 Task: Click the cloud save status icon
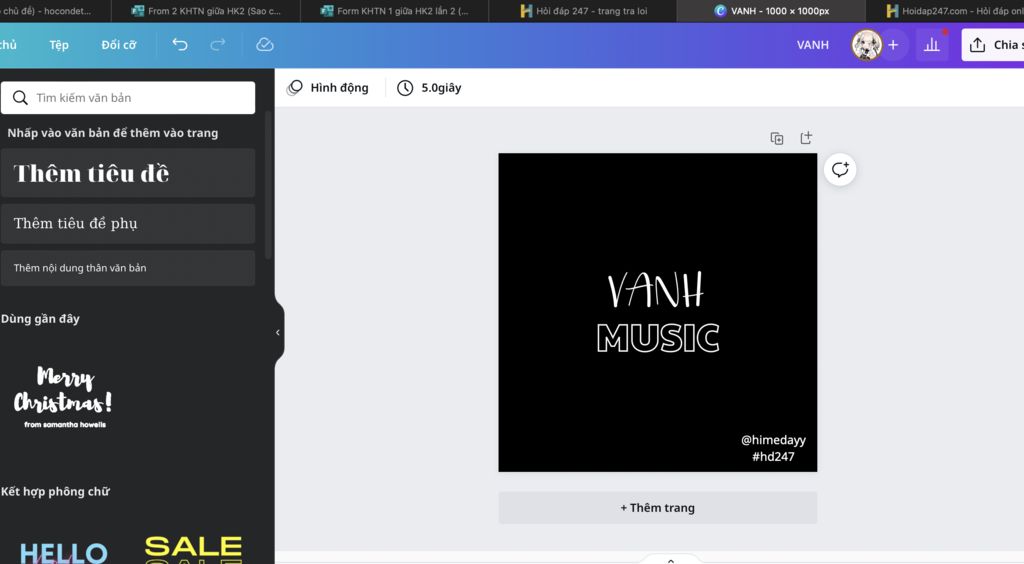pos(264,44)
